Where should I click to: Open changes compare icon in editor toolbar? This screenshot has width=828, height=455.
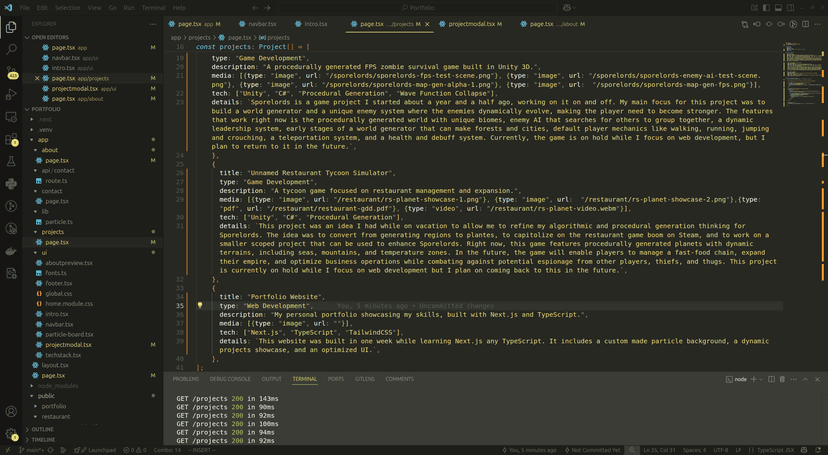click(x=745, y=24)
